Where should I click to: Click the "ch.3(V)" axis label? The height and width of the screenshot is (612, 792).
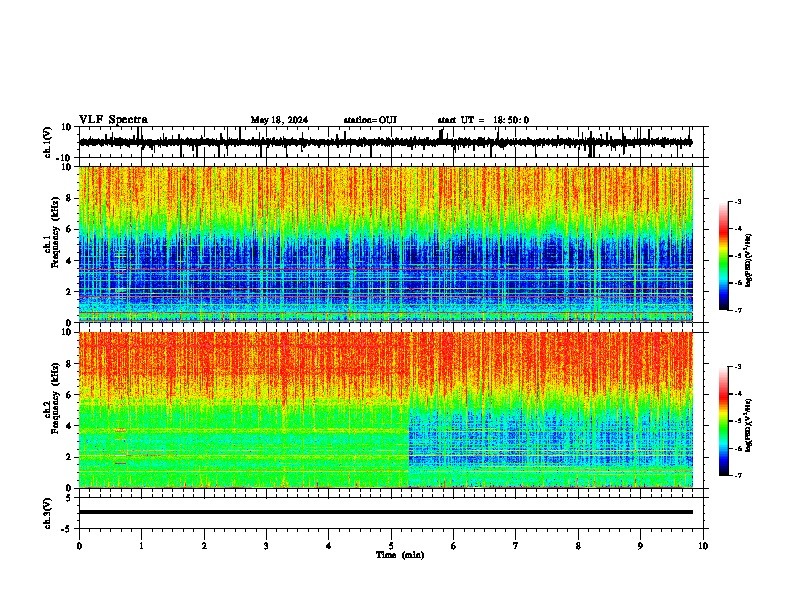[48, 513]
